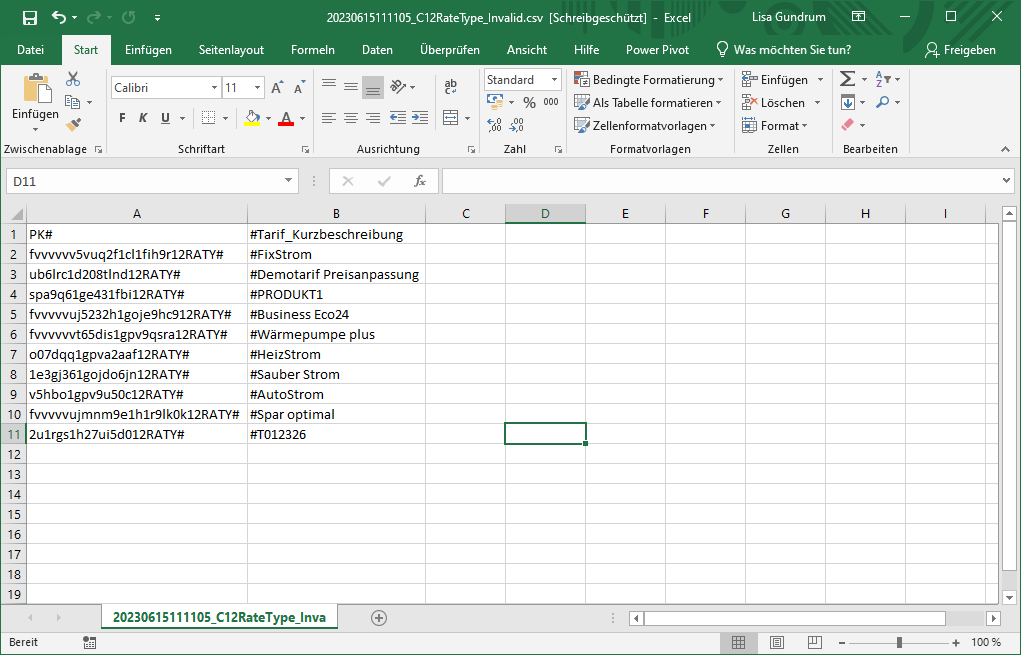Click the insert function fx icon
Screen dimensions: 1021x655
coord(420,181)
